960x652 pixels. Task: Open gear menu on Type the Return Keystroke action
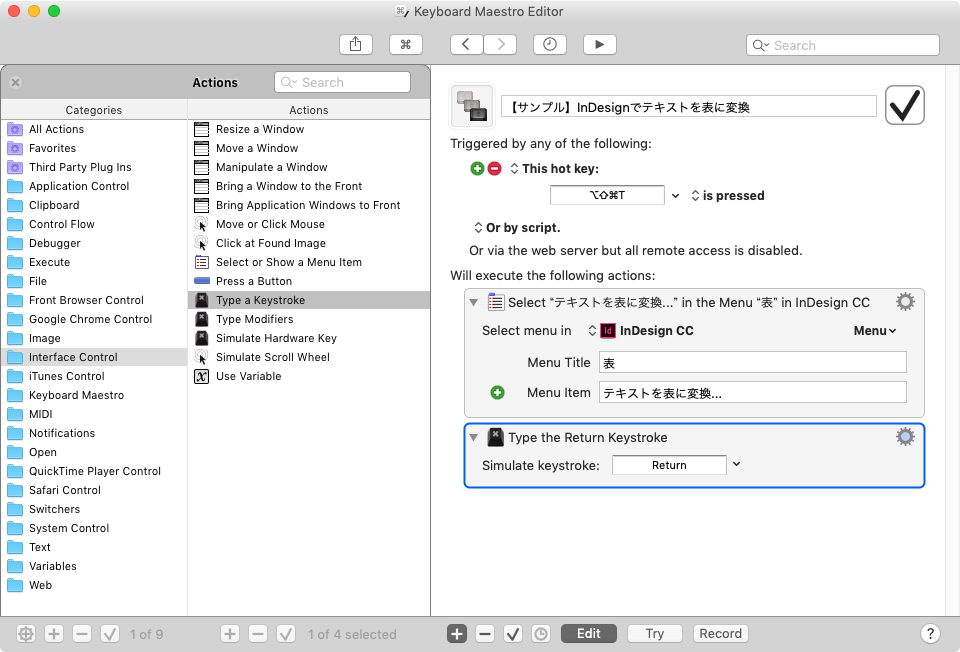[x=905, y=436]
